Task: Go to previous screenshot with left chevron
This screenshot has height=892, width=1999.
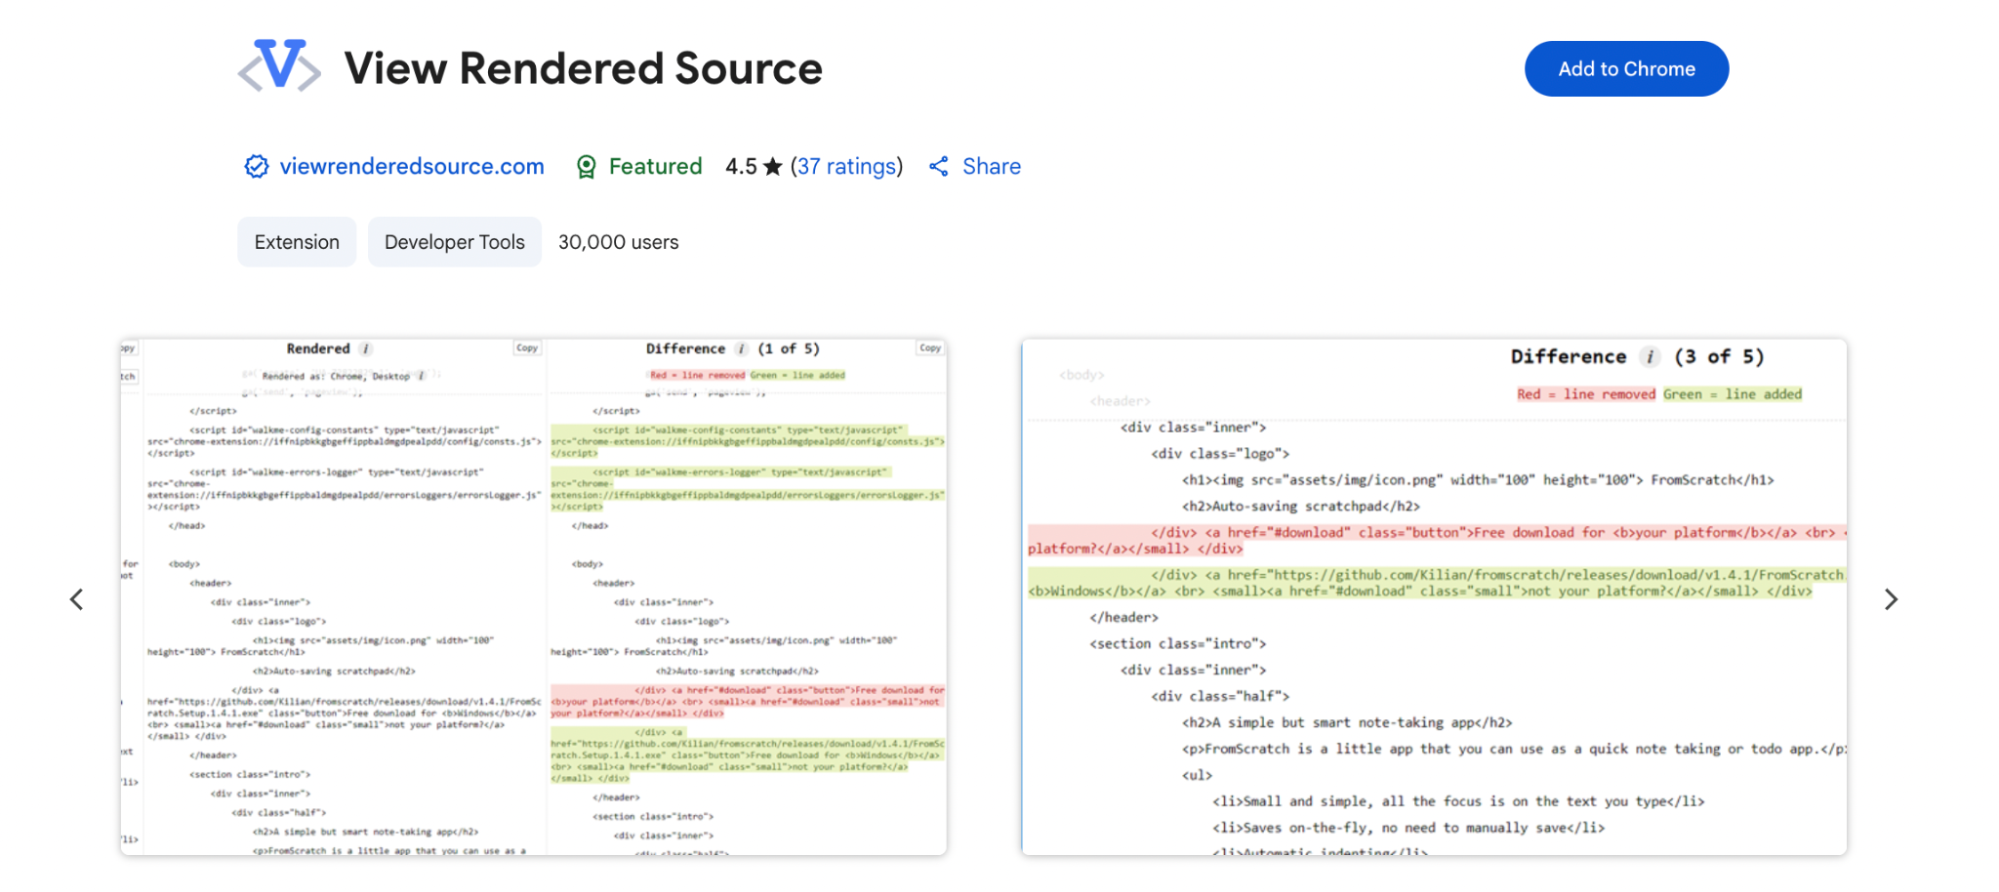Action: 77,599
